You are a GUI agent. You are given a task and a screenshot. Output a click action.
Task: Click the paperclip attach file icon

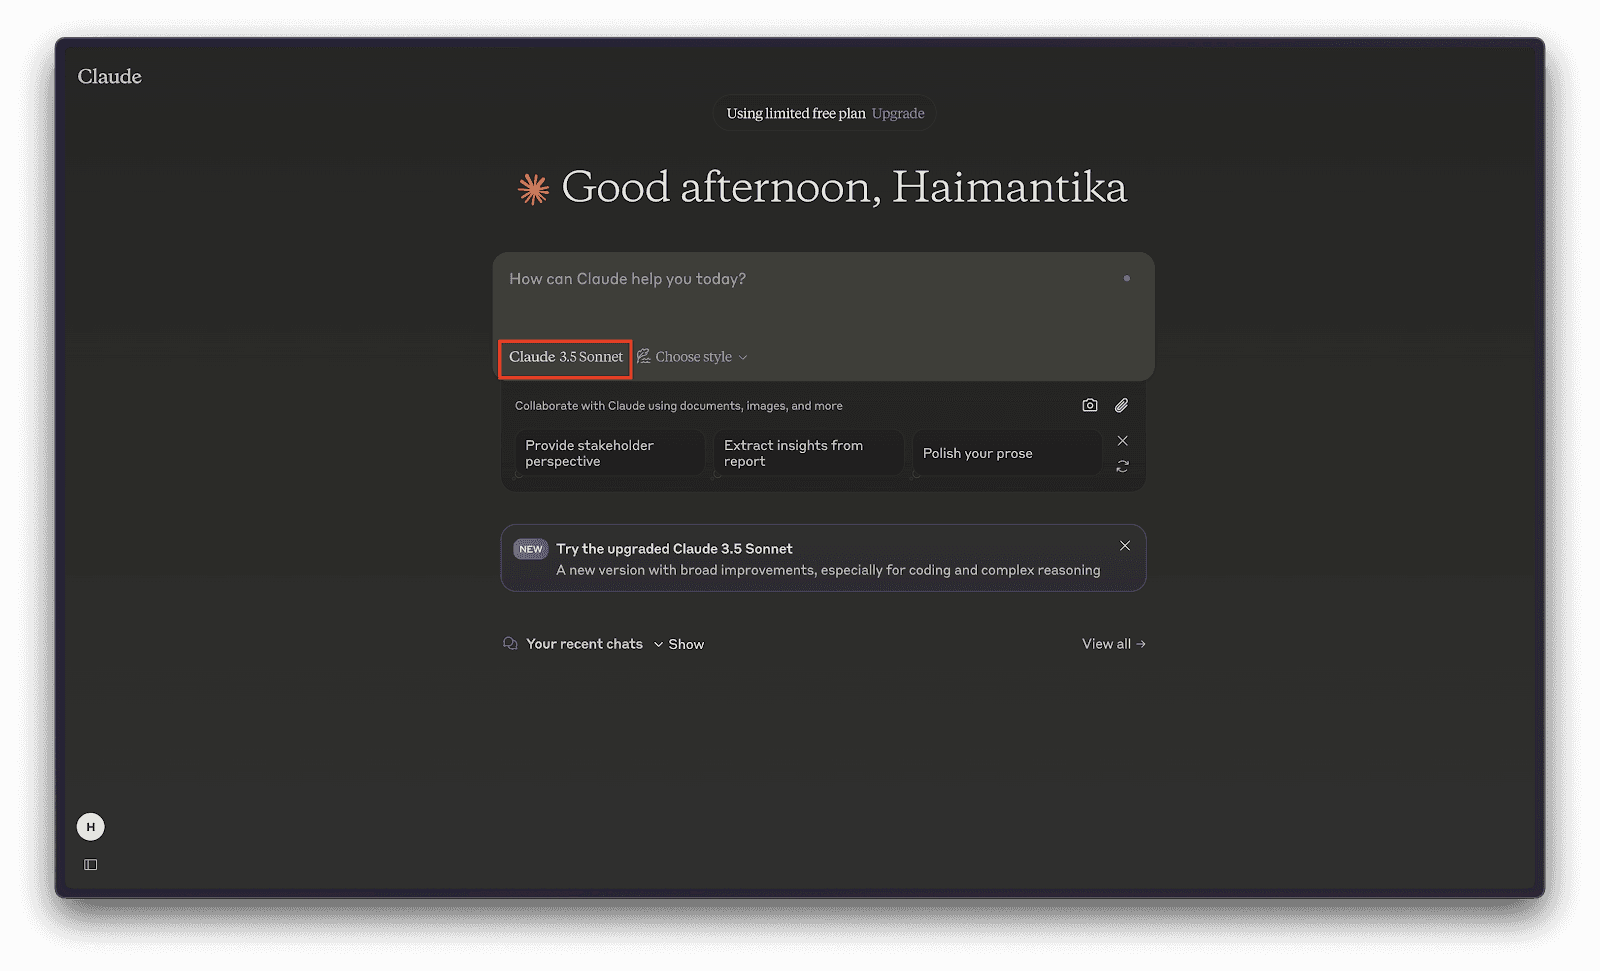[1122, 405]
